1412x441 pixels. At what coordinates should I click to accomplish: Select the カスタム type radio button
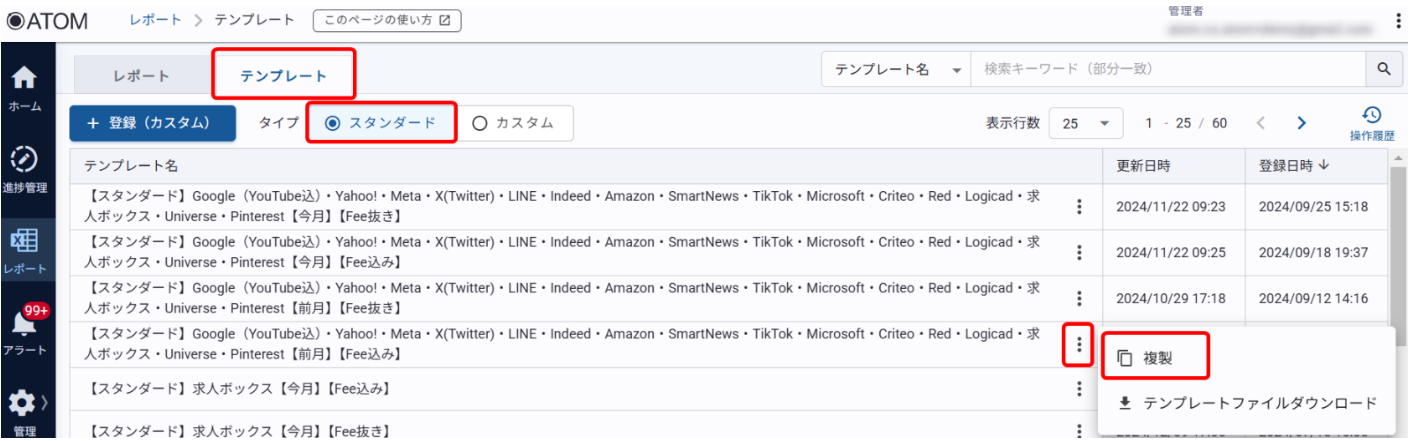480,123
